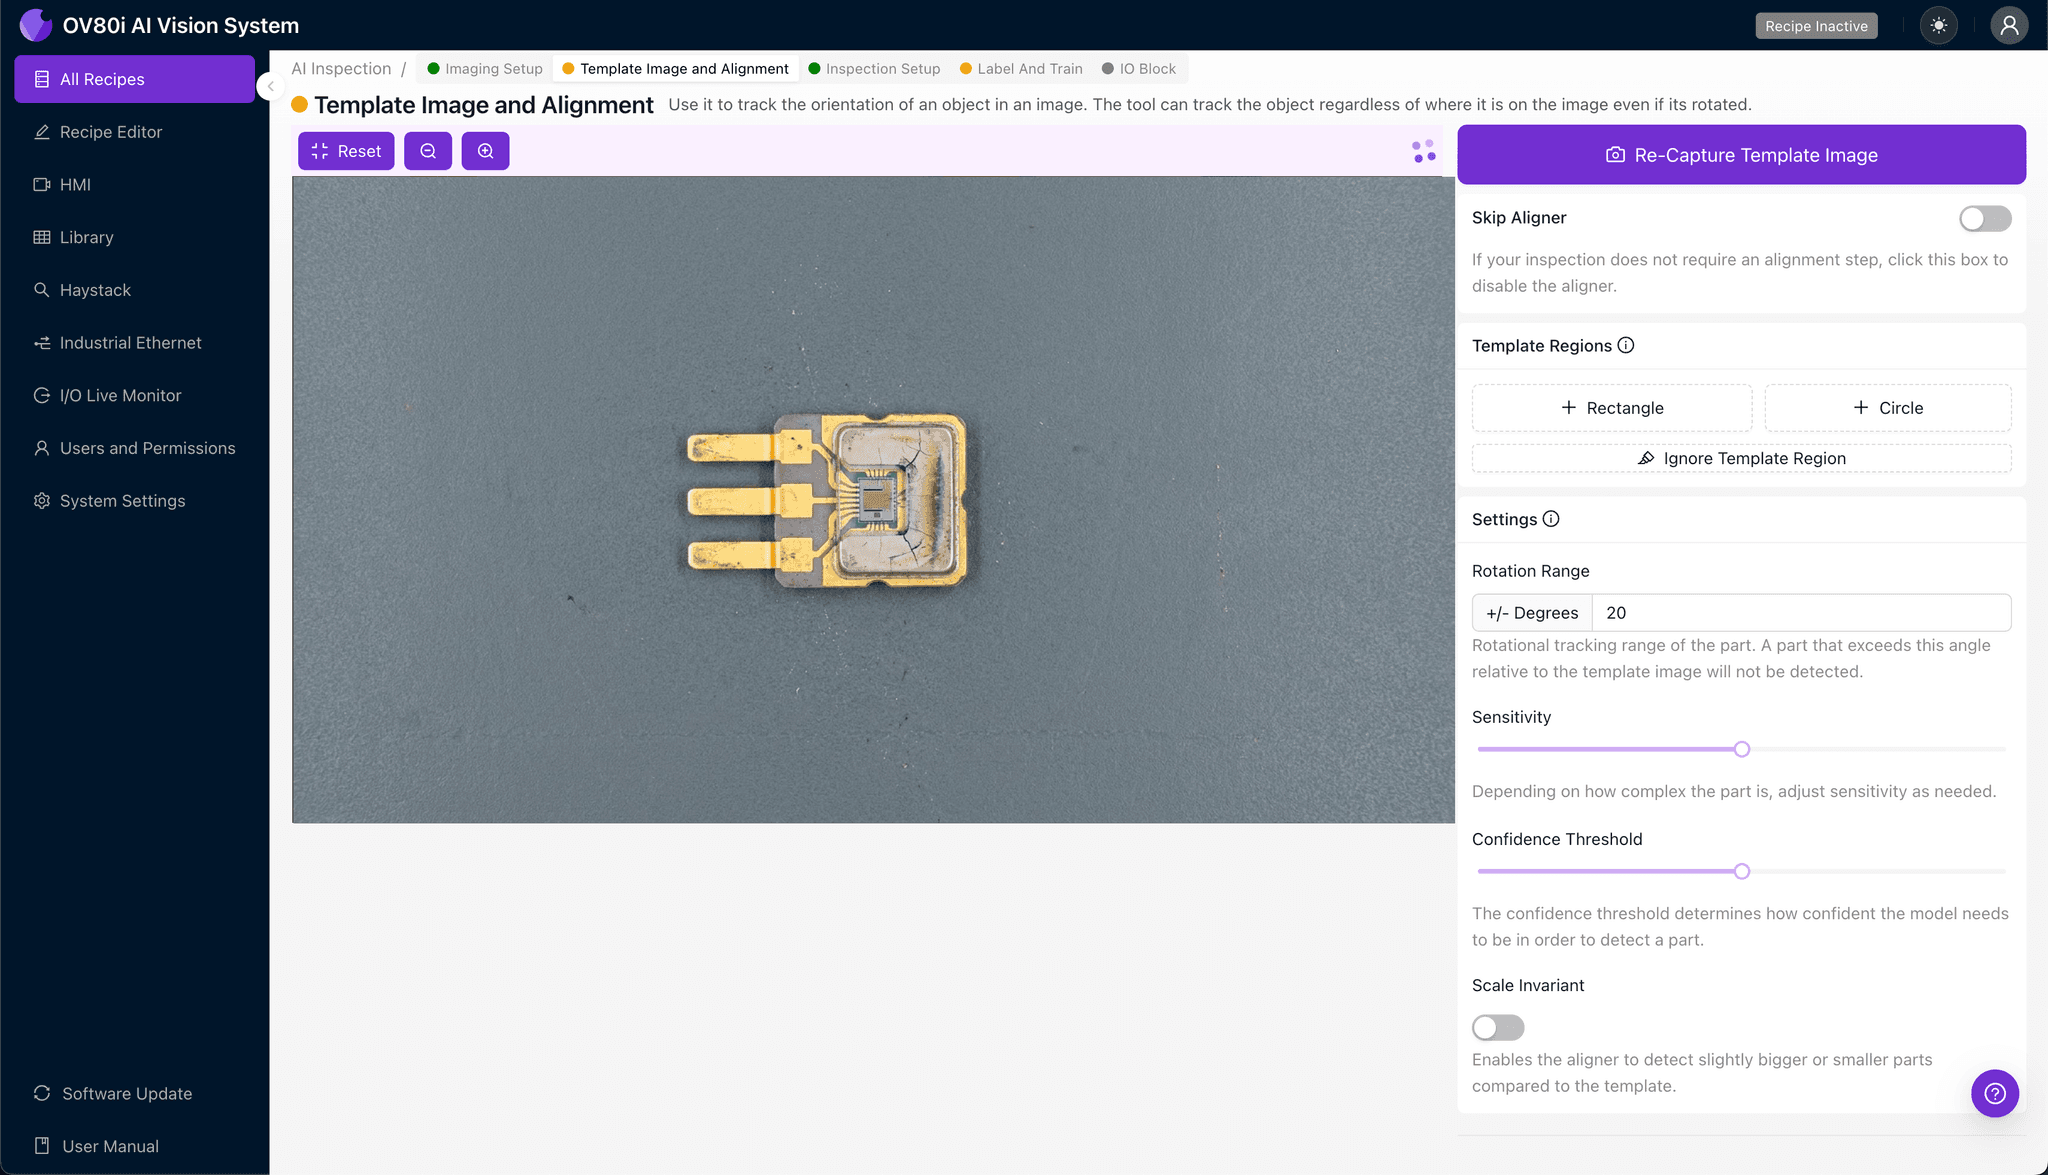Go to HMI in the sidebar
The height and width of the screenshot is (1175, 2048).
click(x=135, y=185)
